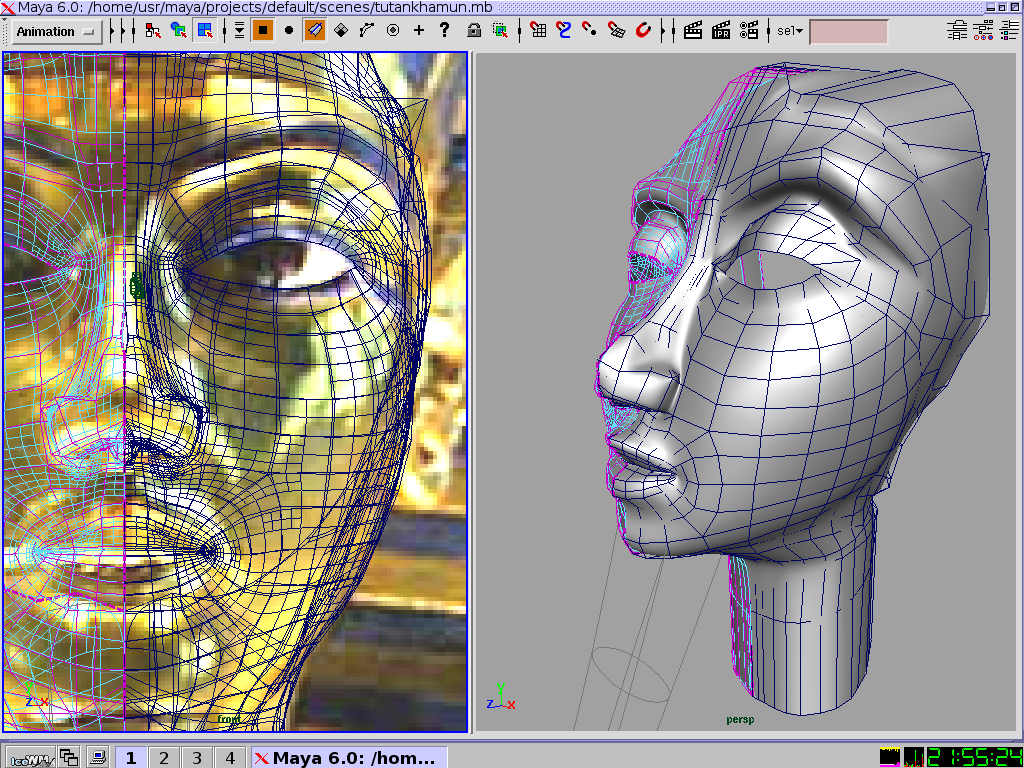This screenshot has height=768, width=1024.
Task: Click the Maya title bar window menu icon
Action: pyautogui.click(x=8, y=8)
